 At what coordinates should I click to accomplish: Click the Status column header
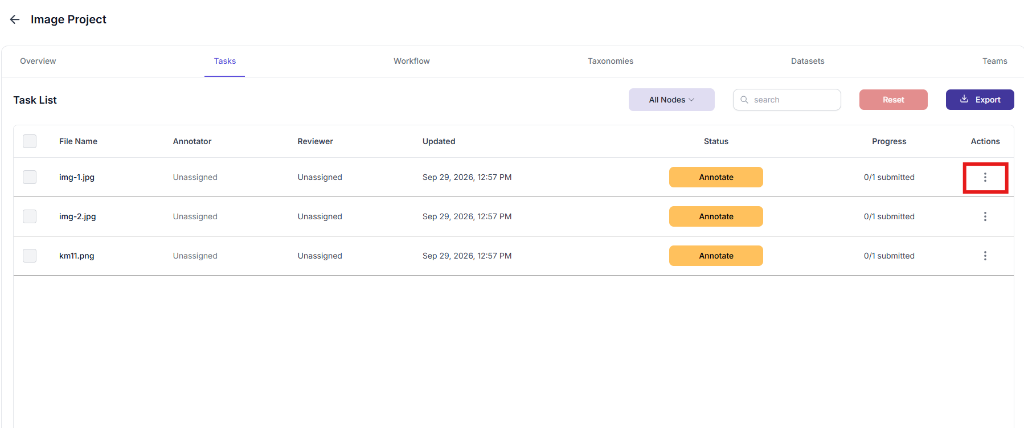(x=716, y=141)
